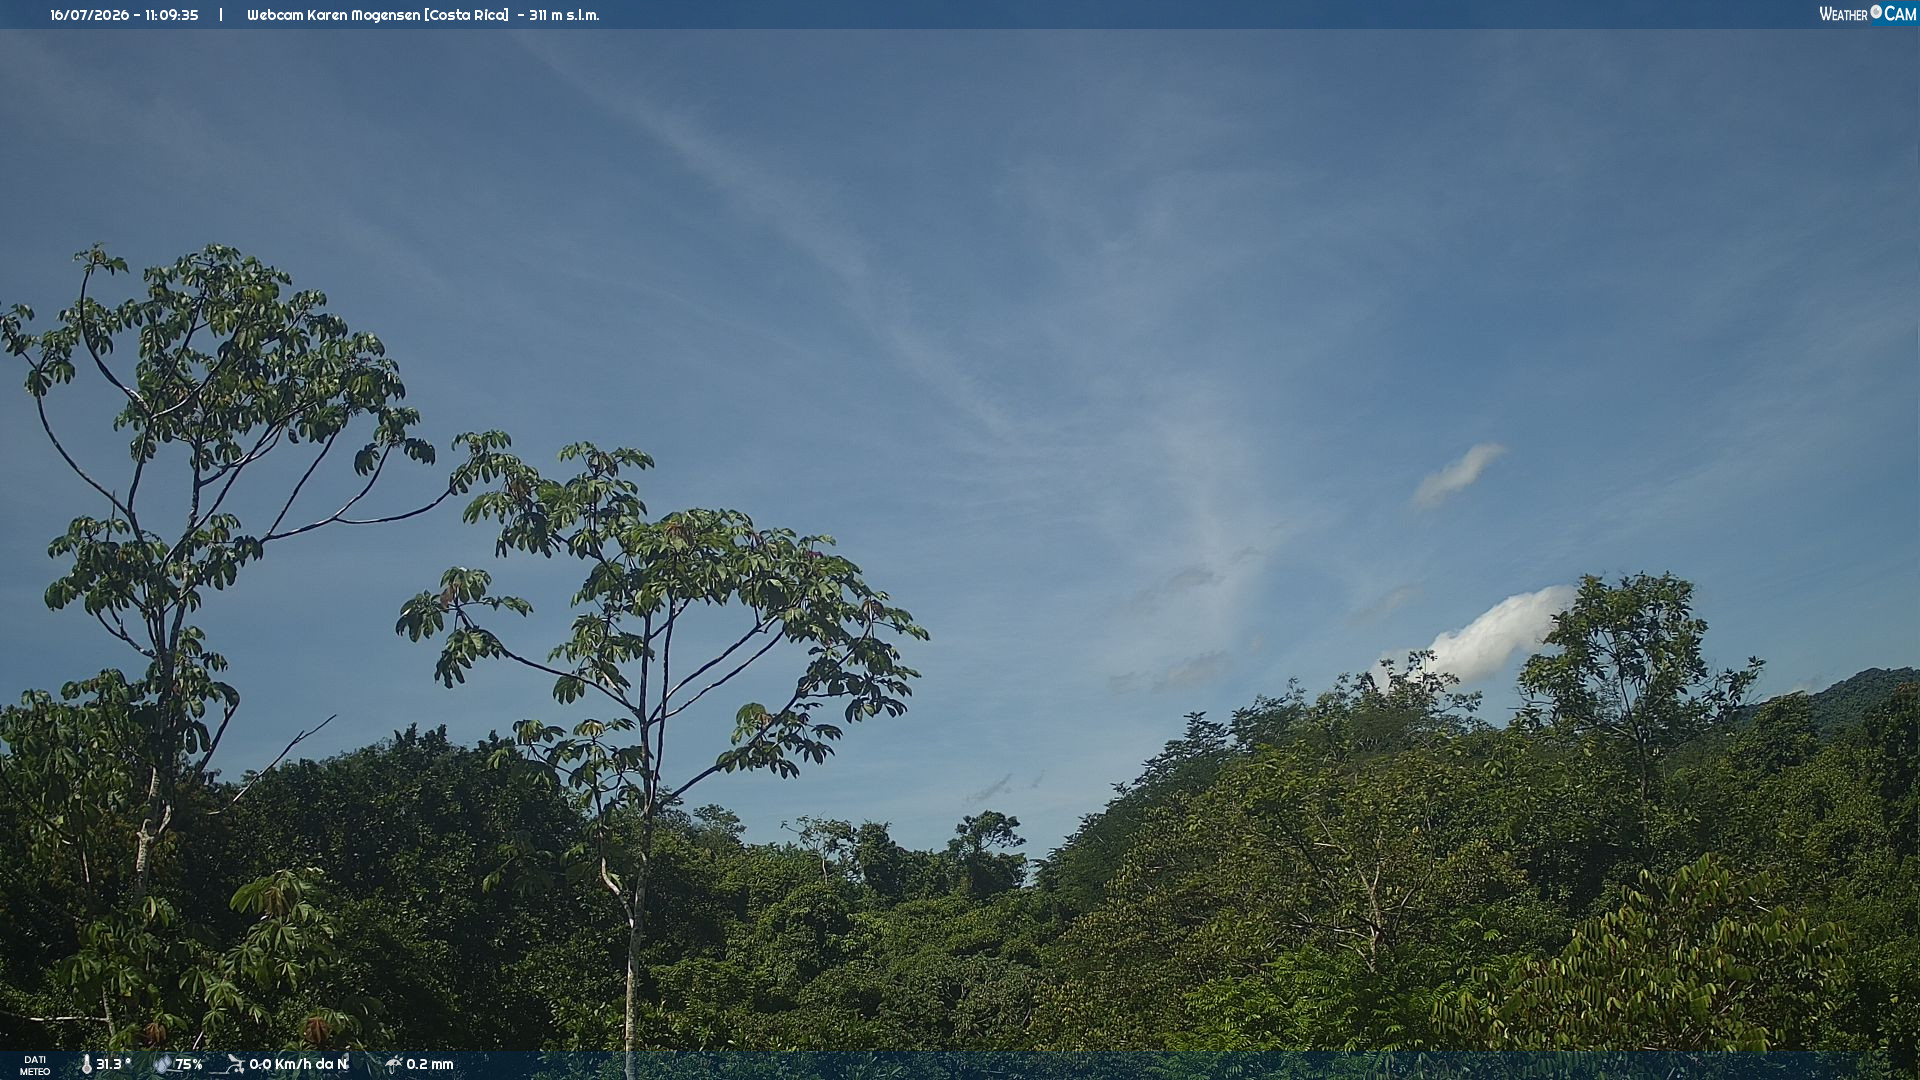Screen dimensions: 1920x1080
Task: Select the DATI METEO label
Action: 35,1066
